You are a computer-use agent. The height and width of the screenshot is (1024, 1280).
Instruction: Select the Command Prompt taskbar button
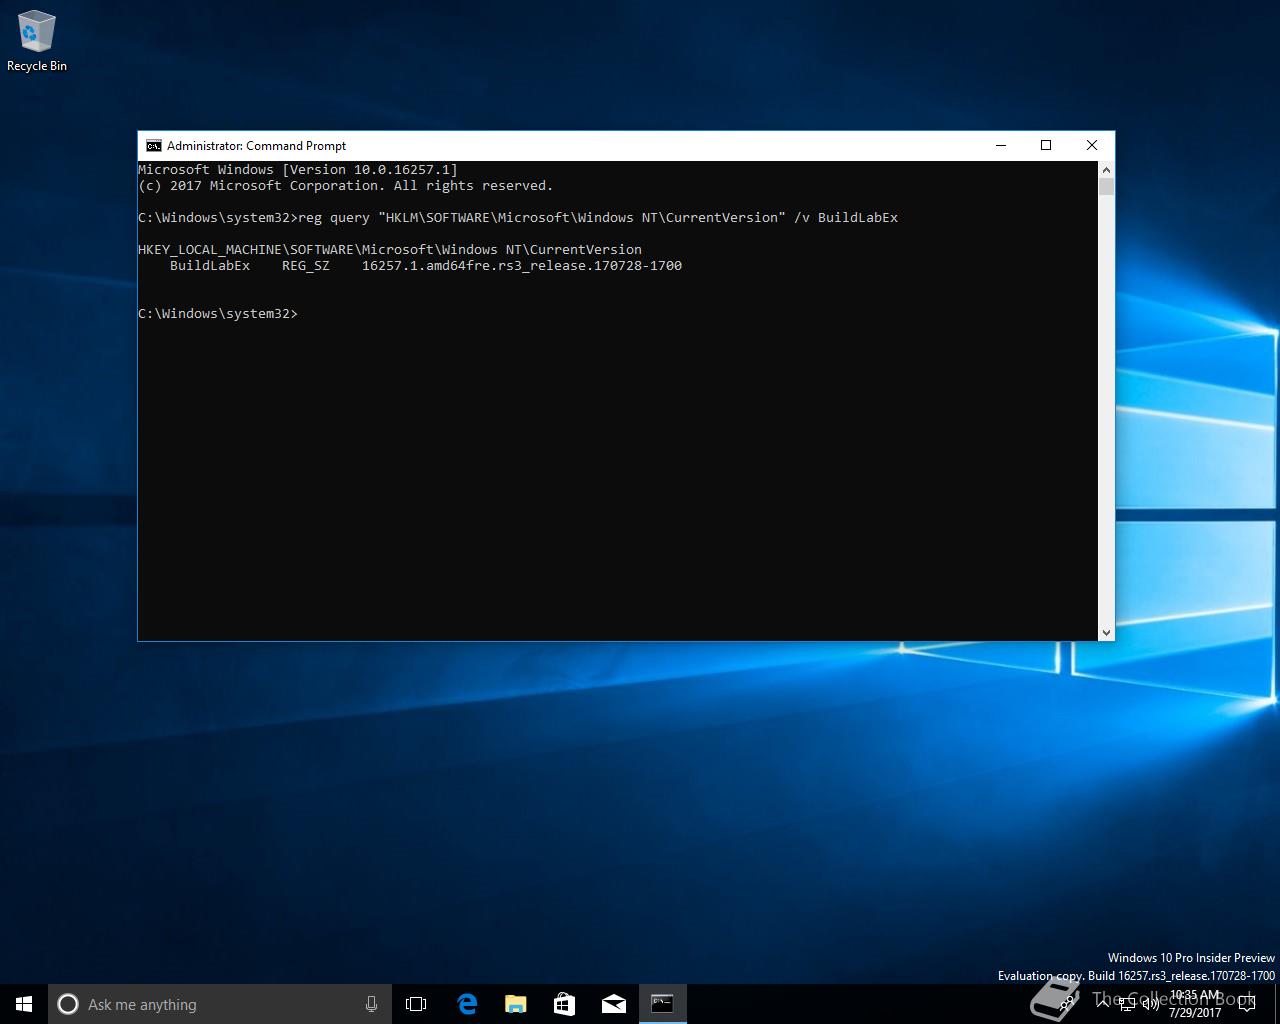[x=662, y=1004]
